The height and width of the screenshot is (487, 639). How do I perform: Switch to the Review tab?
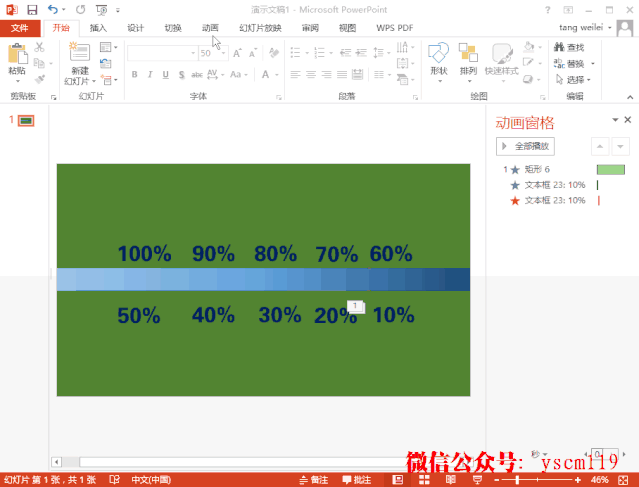pos(311,28)
